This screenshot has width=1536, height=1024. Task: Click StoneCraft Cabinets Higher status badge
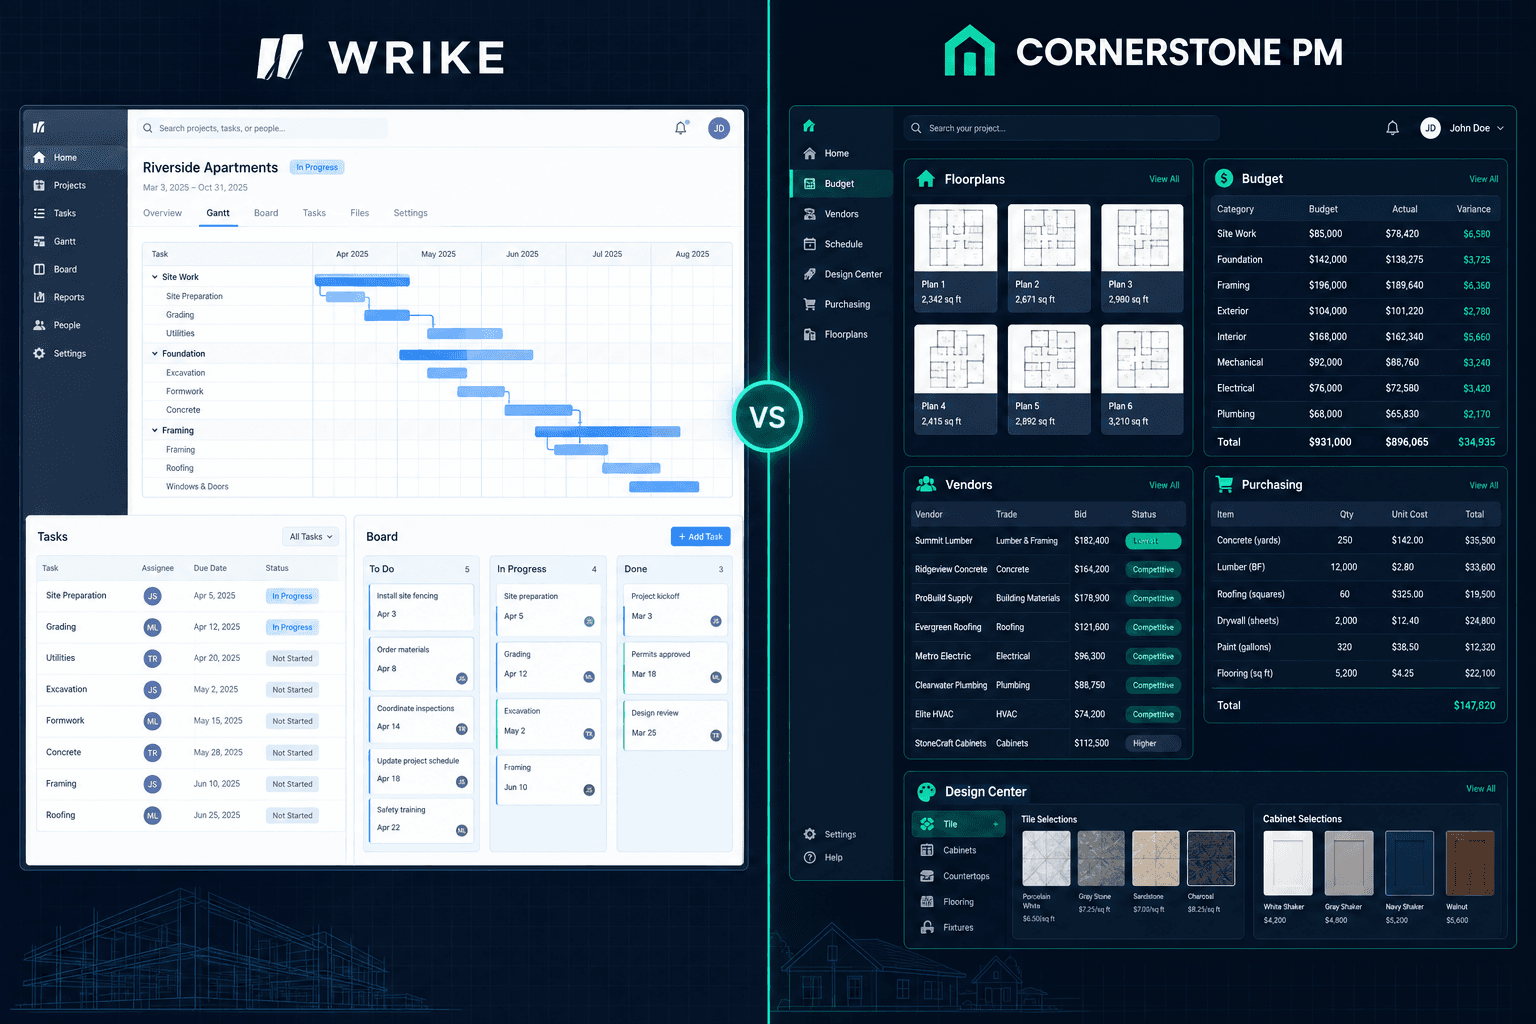tap(1153, 743)
